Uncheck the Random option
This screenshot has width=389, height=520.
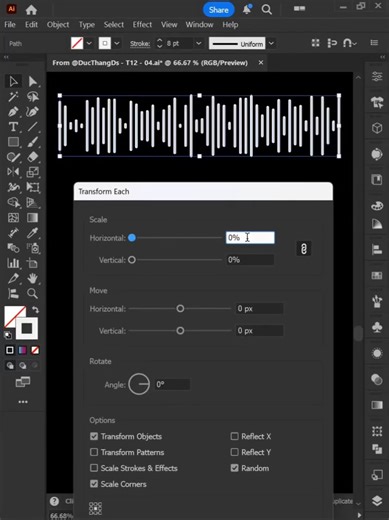pos(235,468)
